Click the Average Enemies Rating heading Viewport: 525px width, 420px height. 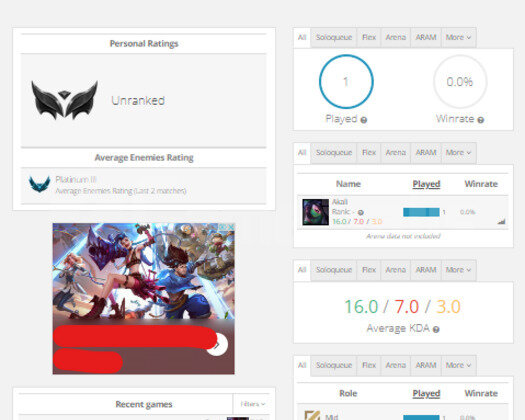[x=144, y=157]
